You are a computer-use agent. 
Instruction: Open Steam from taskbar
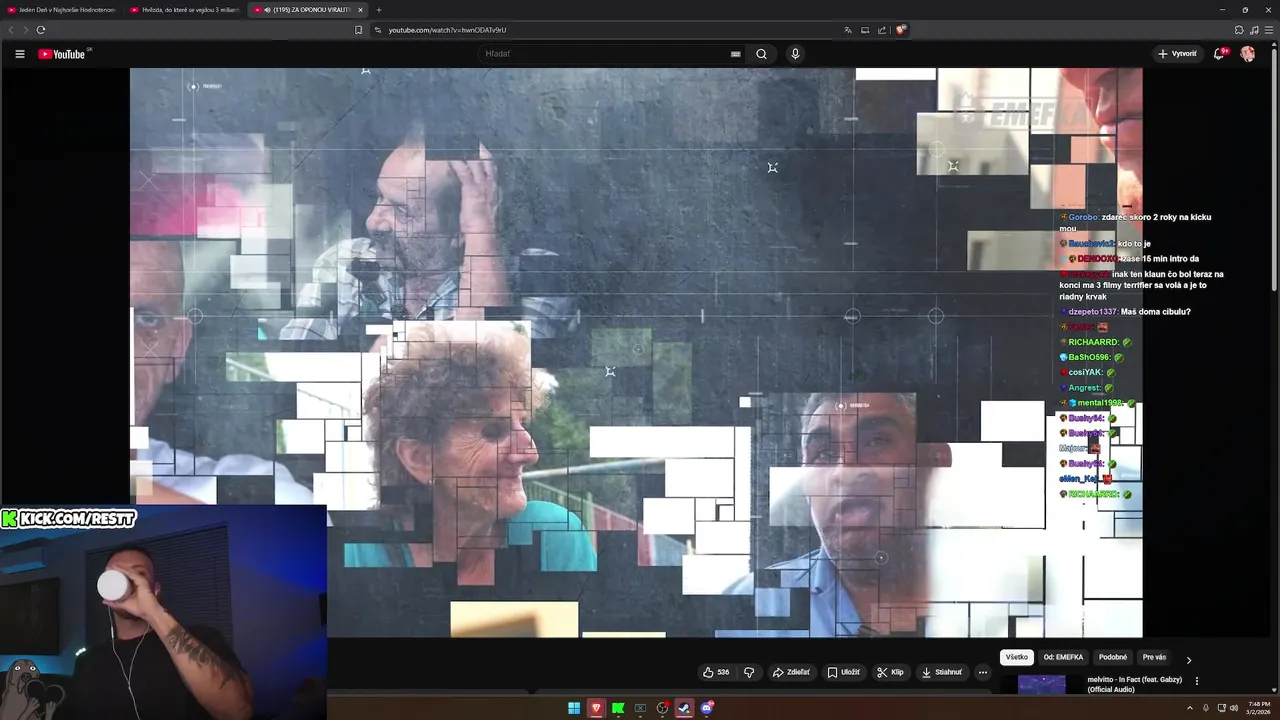(684, 708)
